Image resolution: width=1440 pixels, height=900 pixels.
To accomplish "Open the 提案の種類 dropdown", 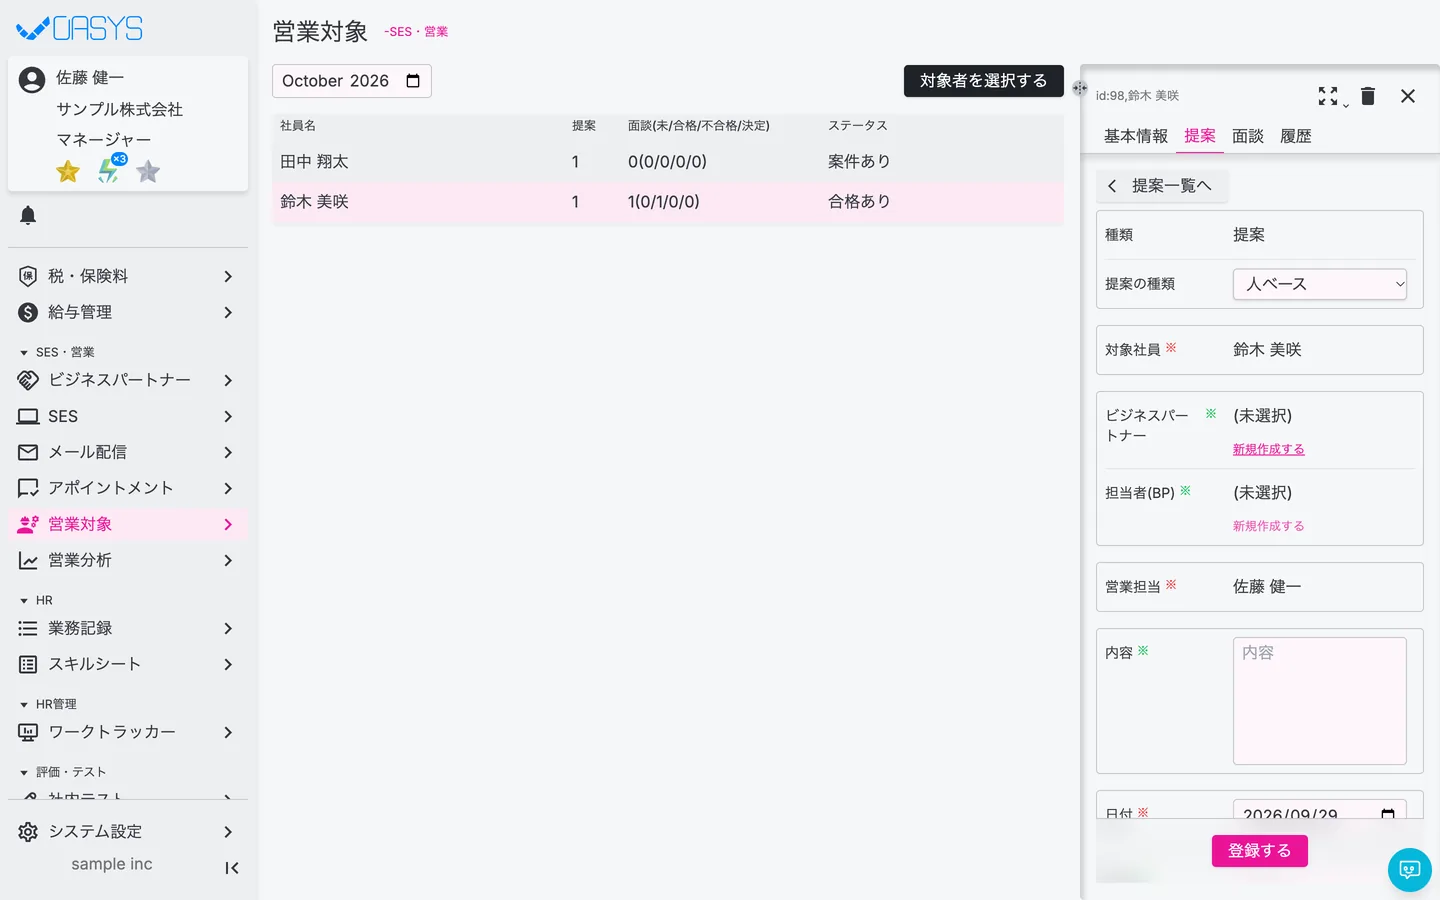I will point(1320,284).
